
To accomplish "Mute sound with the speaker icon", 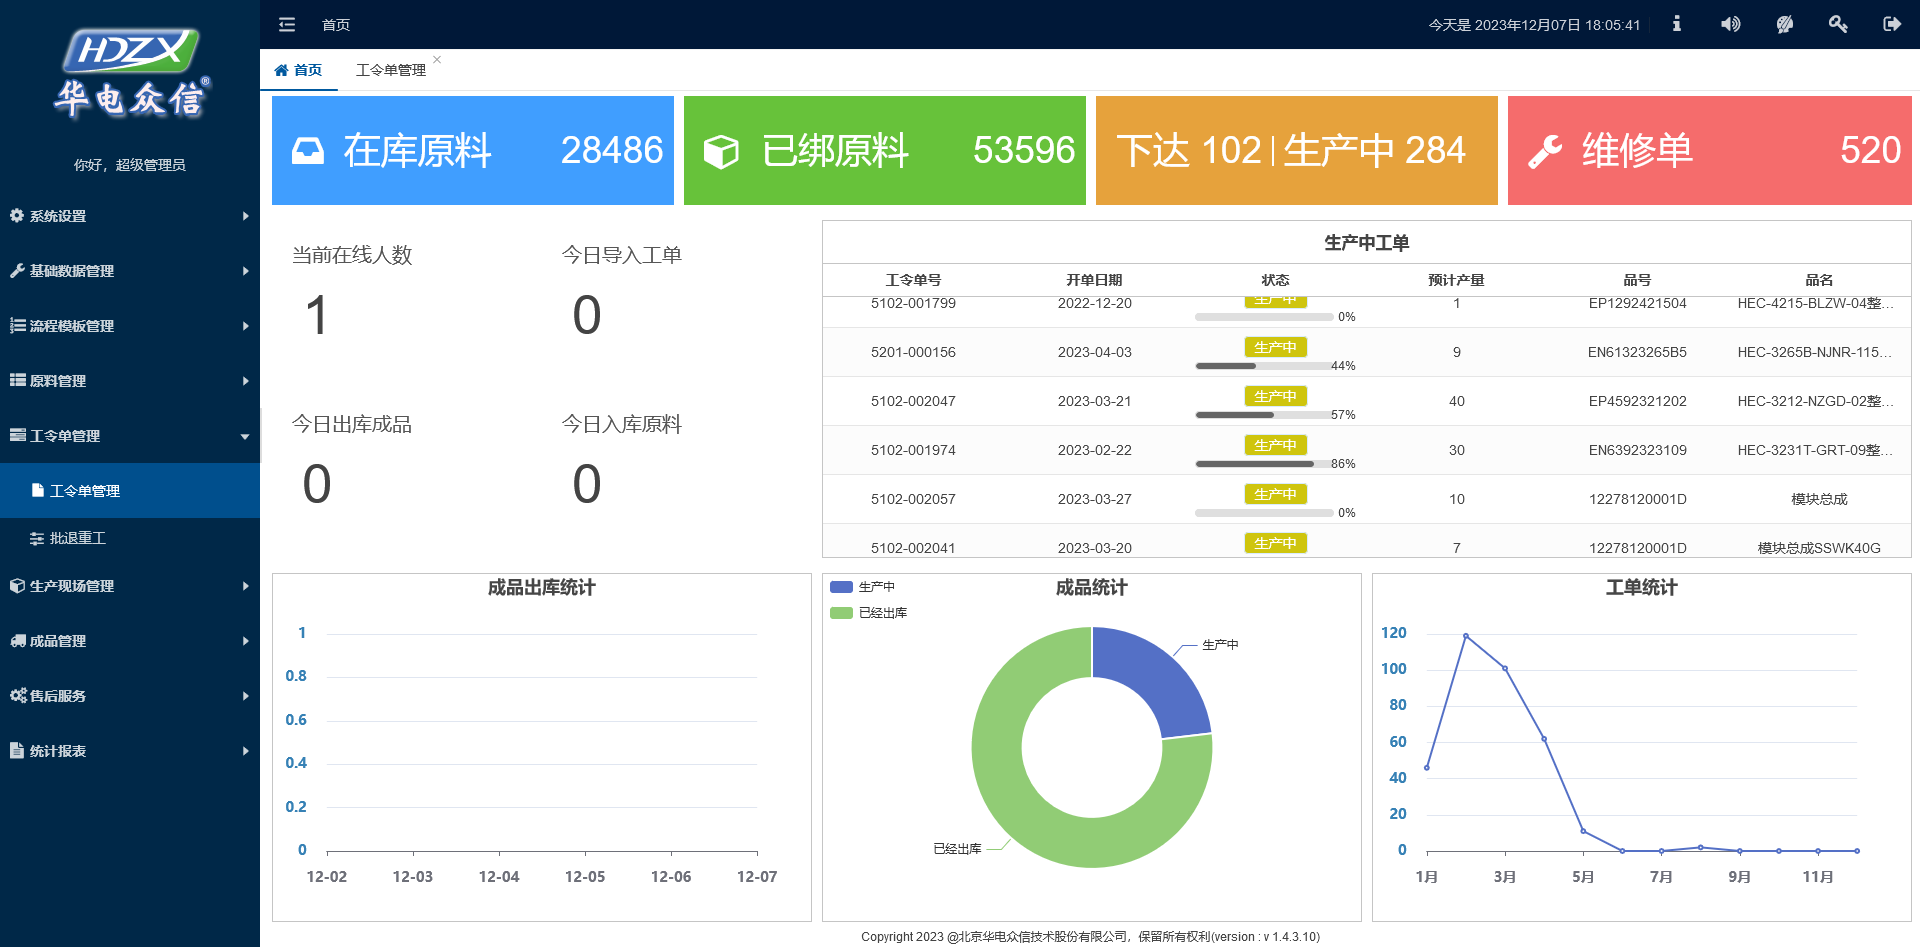I will click(1731, 24).
